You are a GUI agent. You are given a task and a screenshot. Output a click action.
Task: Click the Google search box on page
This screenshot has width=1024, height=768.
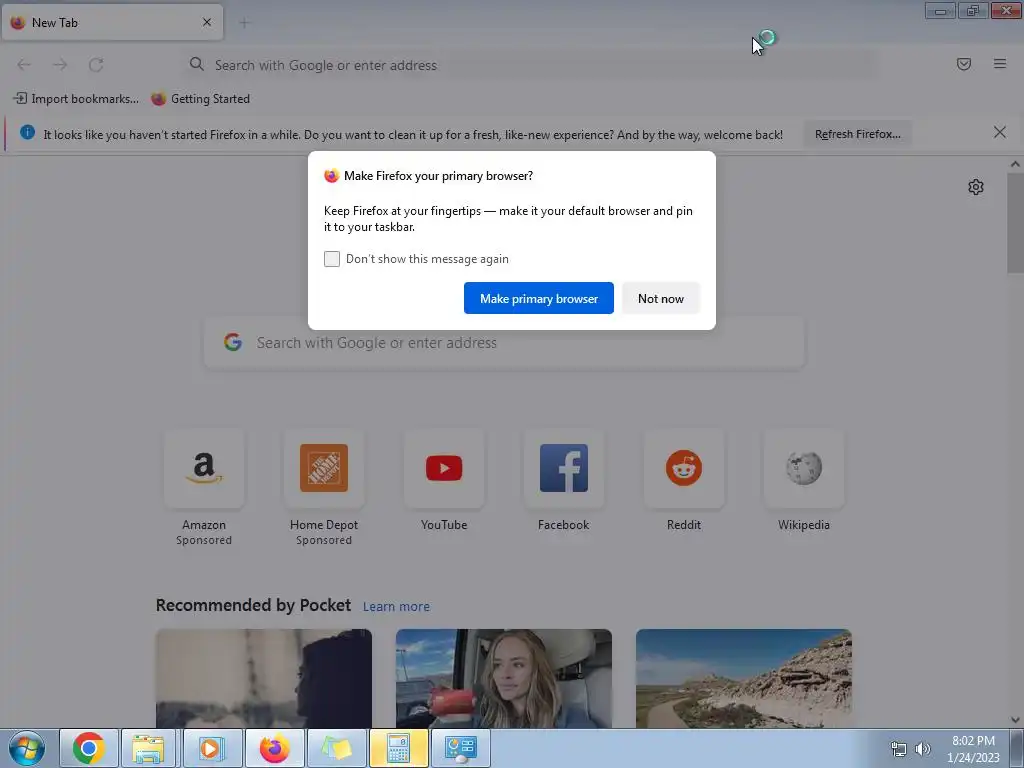pos(504,343)
